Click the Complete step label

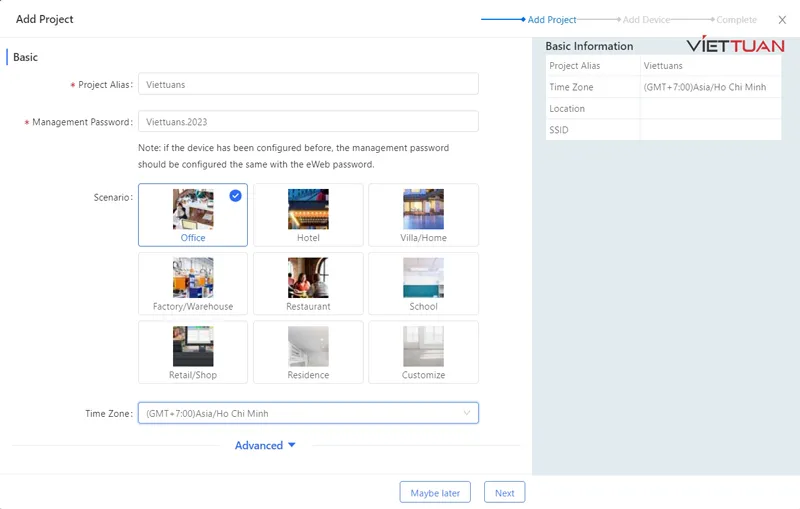point(736,20)
